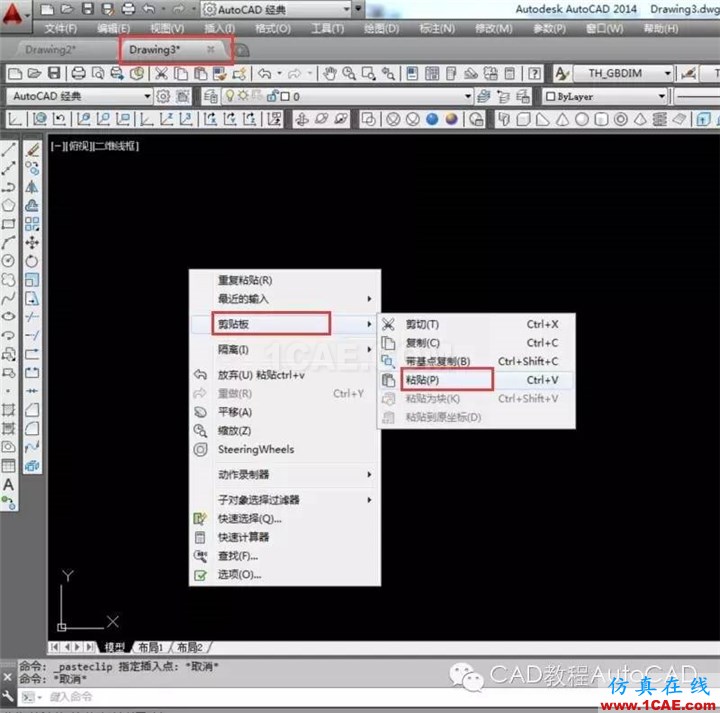Viewport: 720px width, 713px height.
Task: Open the 编辑(E) menu
Action: [x=113, y=28]
